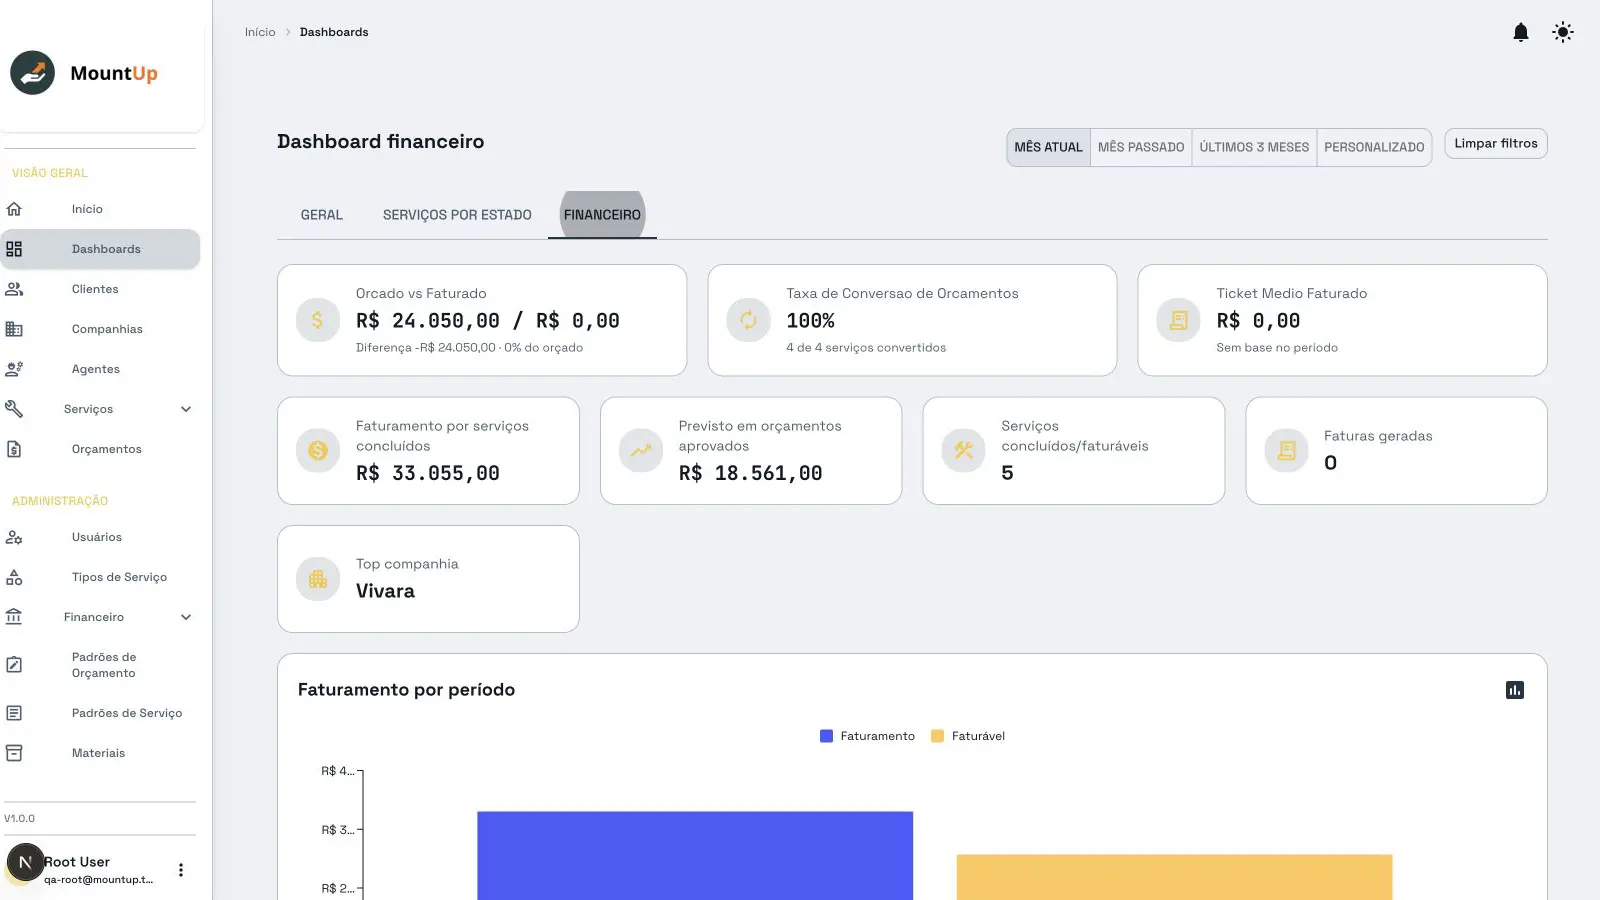
Task: Click the Dashboard financeiro heading
Action: coord(380,142)
